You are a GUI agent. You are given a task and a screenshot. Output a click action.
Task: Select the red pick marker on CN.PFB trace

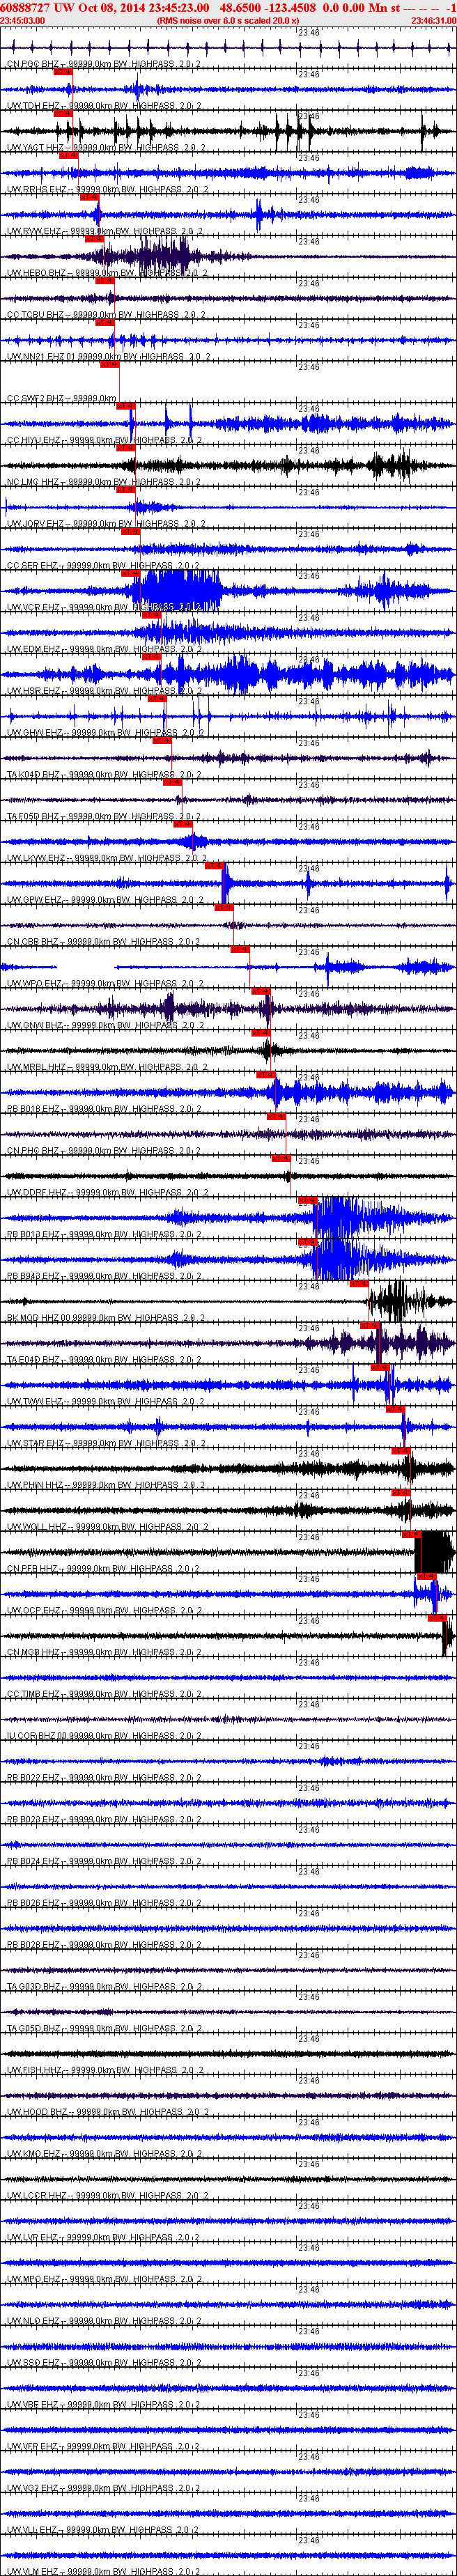[411, 1533]
